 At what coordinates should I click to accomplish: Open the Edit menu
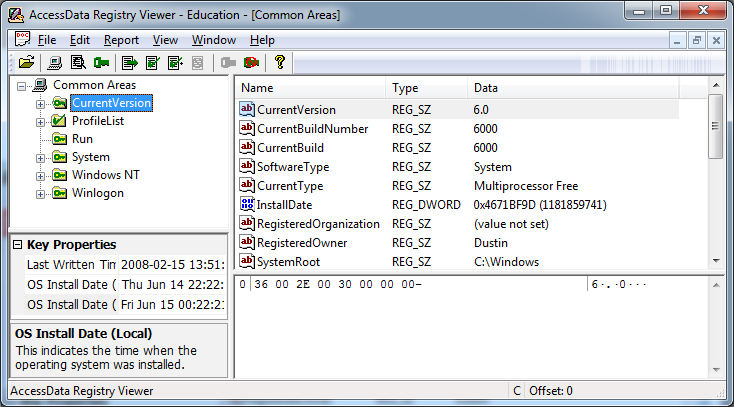click(x=80, y=40)
